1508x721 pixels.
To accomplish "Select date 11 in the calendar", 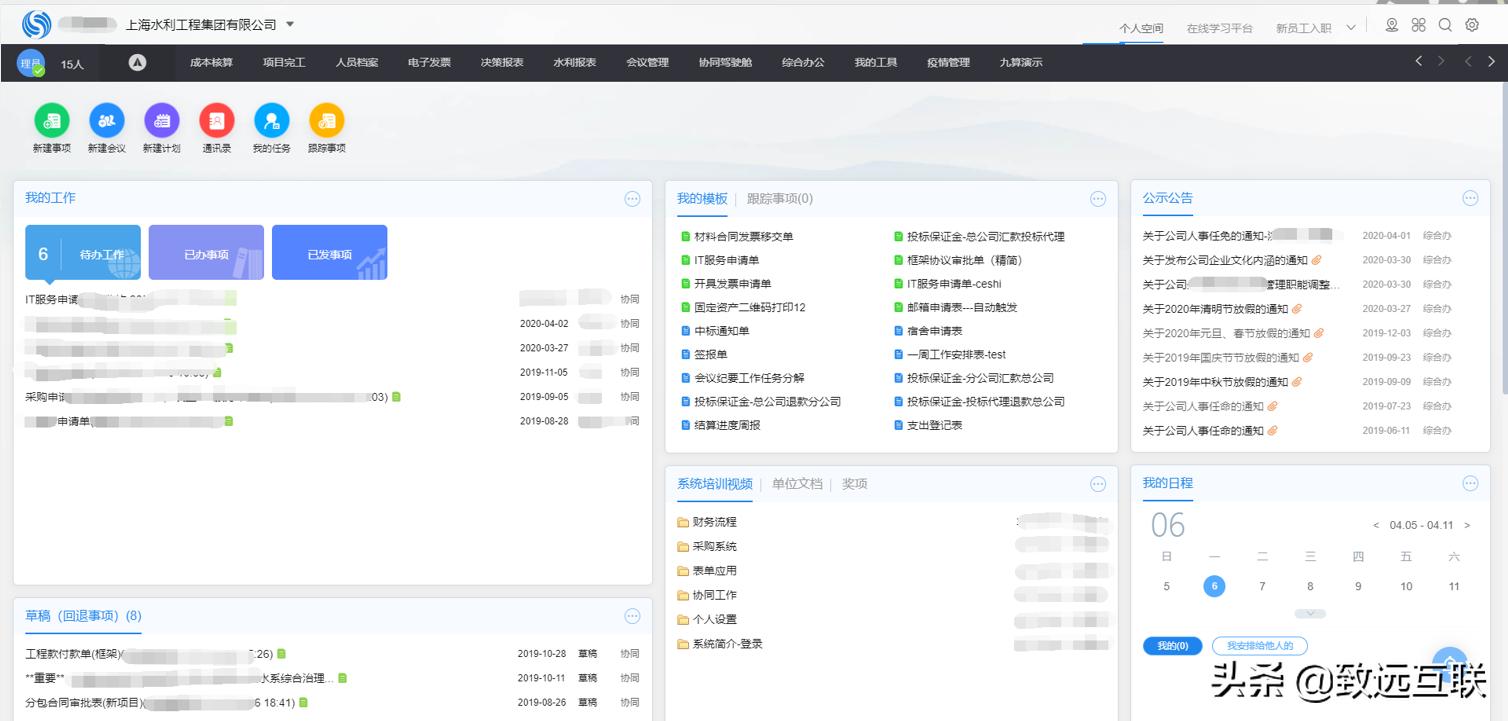I will (1453, 586).
